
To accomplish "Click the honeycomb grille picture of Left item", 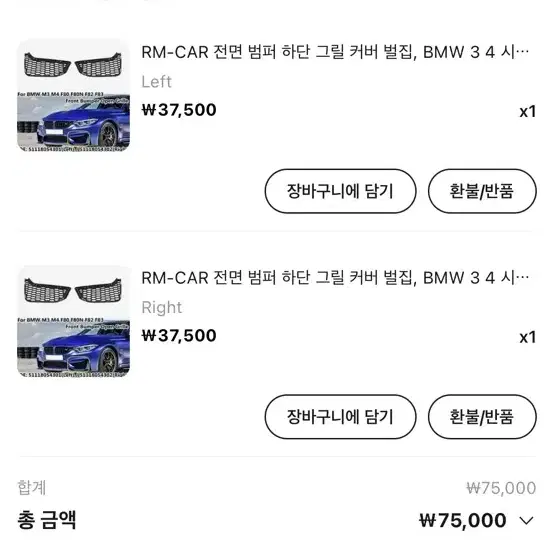I will click(73, 64).
